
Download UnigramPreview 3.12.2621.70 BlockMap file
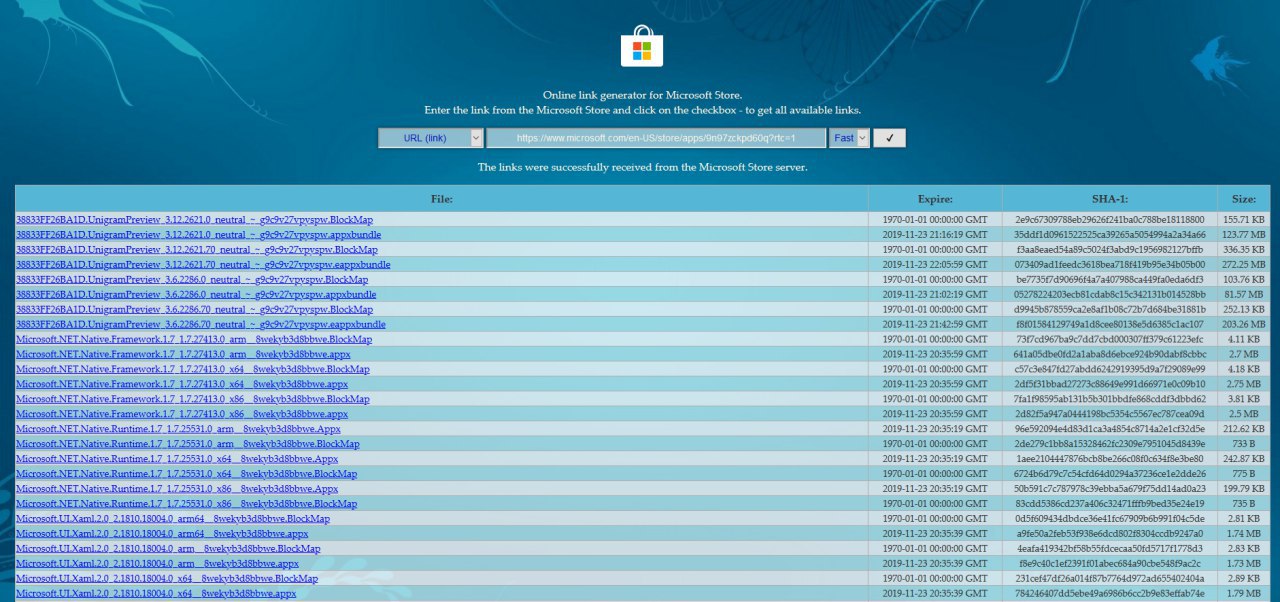(197, 249)
